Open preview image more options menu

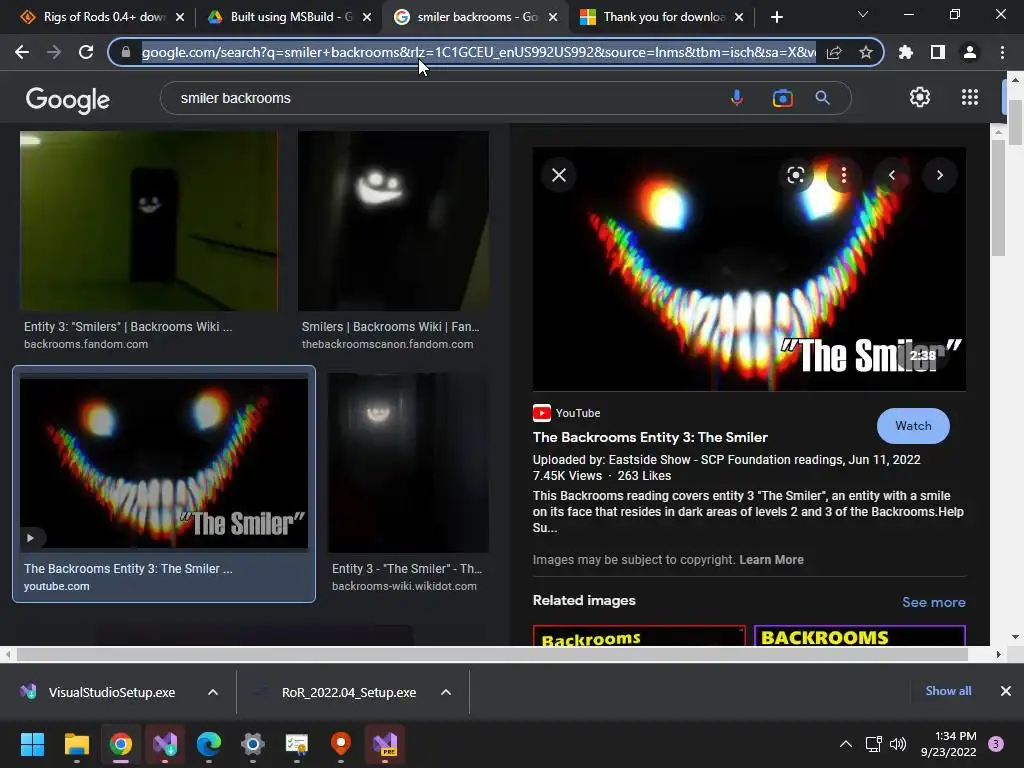(844, 175)
